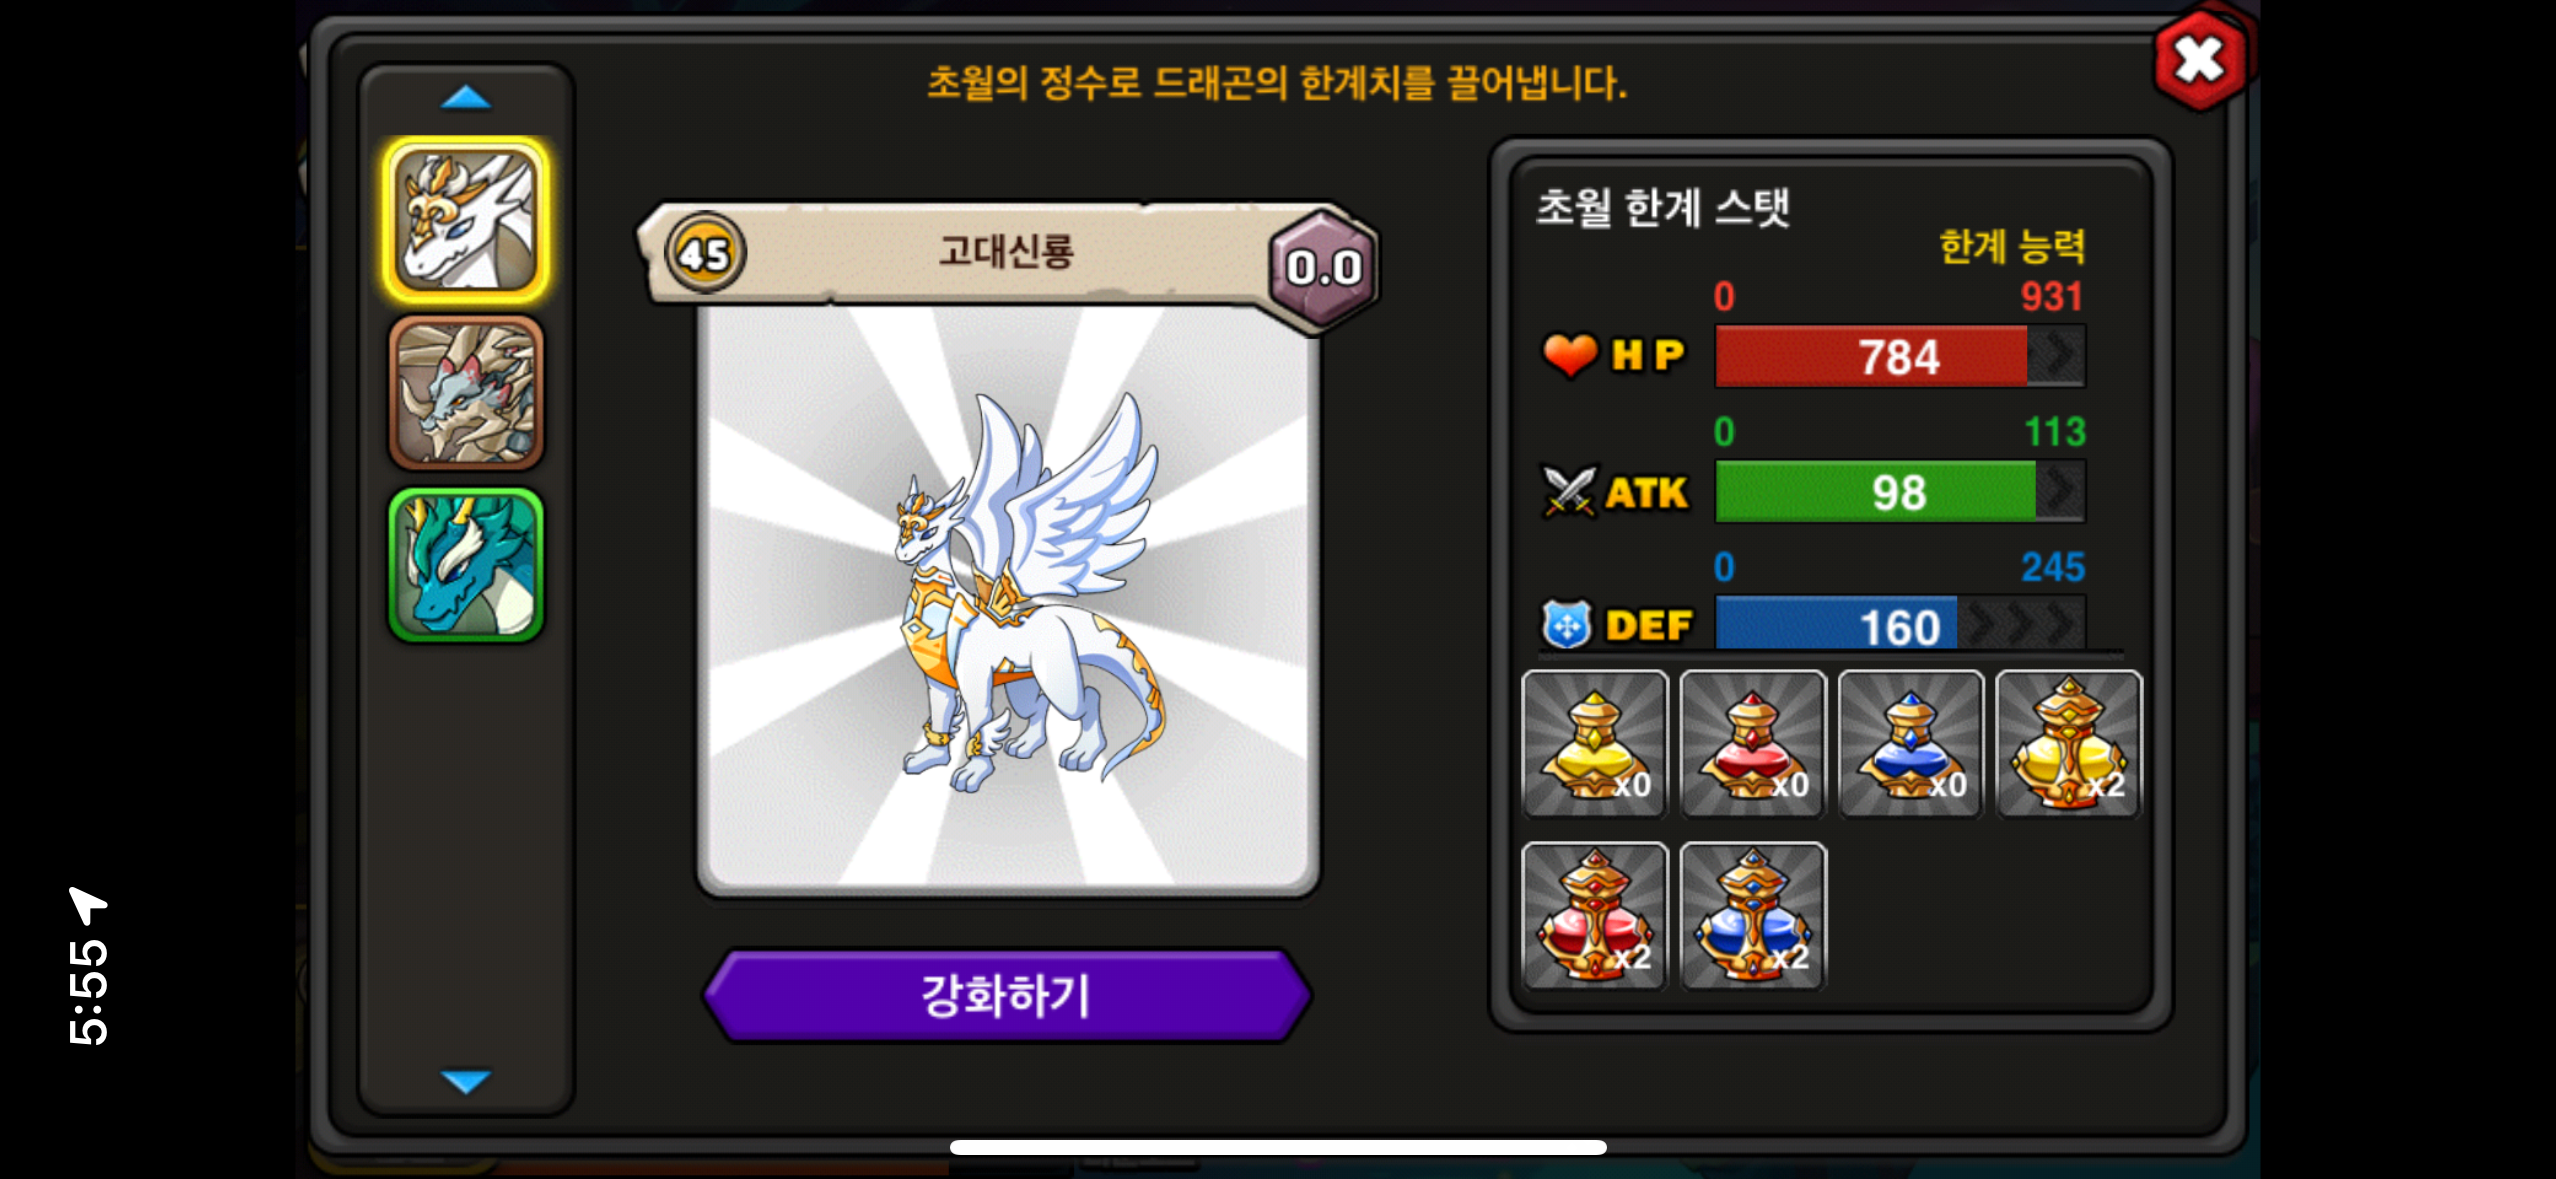Tap the level 45 badge
The image size is (2556, 1179).
point(705,254)
